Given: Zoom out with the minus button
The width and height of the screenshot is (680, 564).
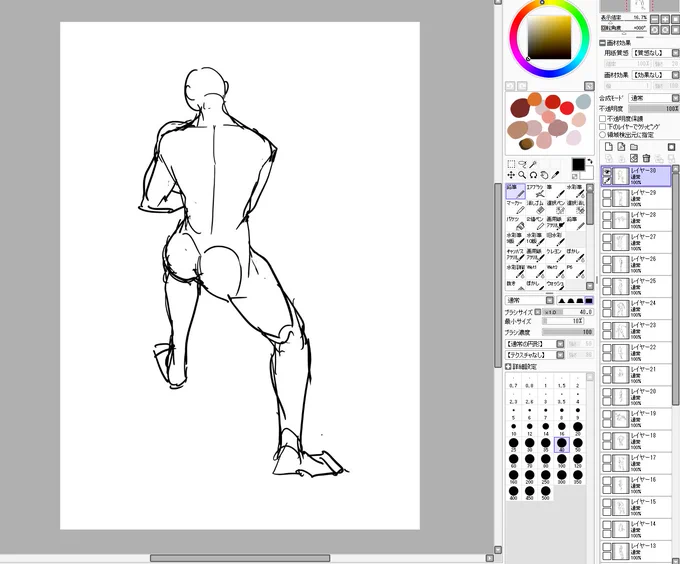Looking at the screenshot, I should pos(655,19).
